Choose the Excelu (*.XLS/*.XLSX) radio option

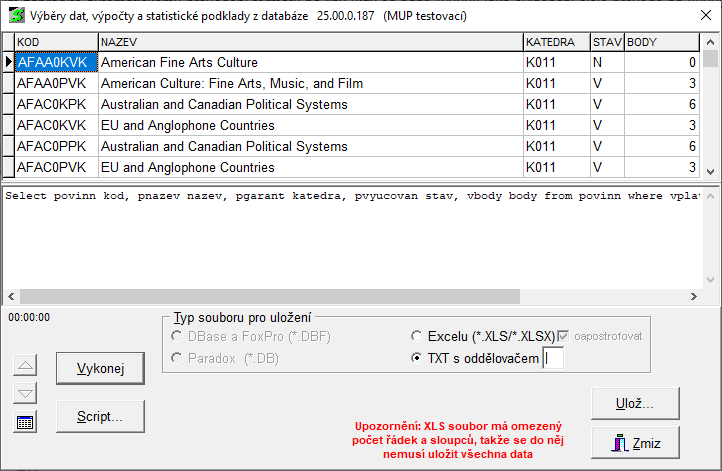point(418,337)
